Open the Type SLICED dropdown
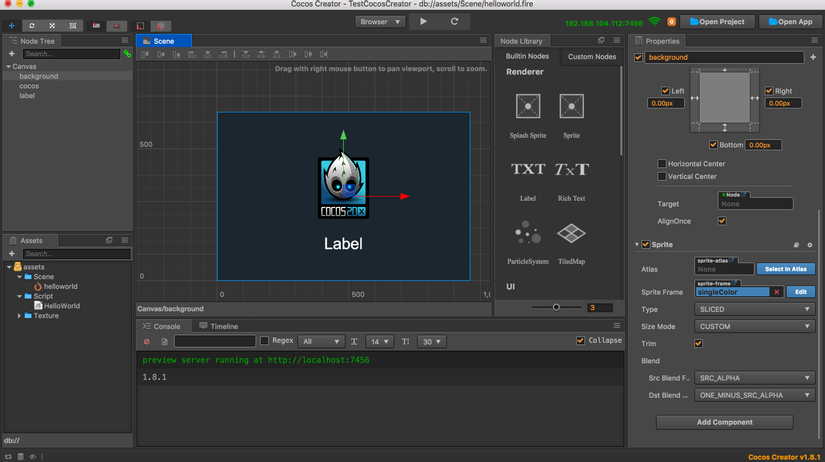The image size is (825, 462). (x=754, y=309)
